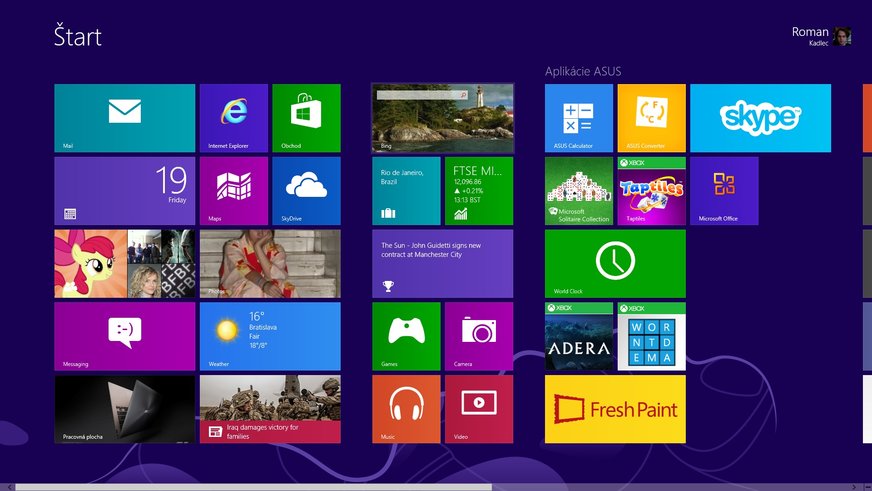Screen dimensions: 872x491
Task: Open ASUS Calculator tile
Action: tap(579, 117)
